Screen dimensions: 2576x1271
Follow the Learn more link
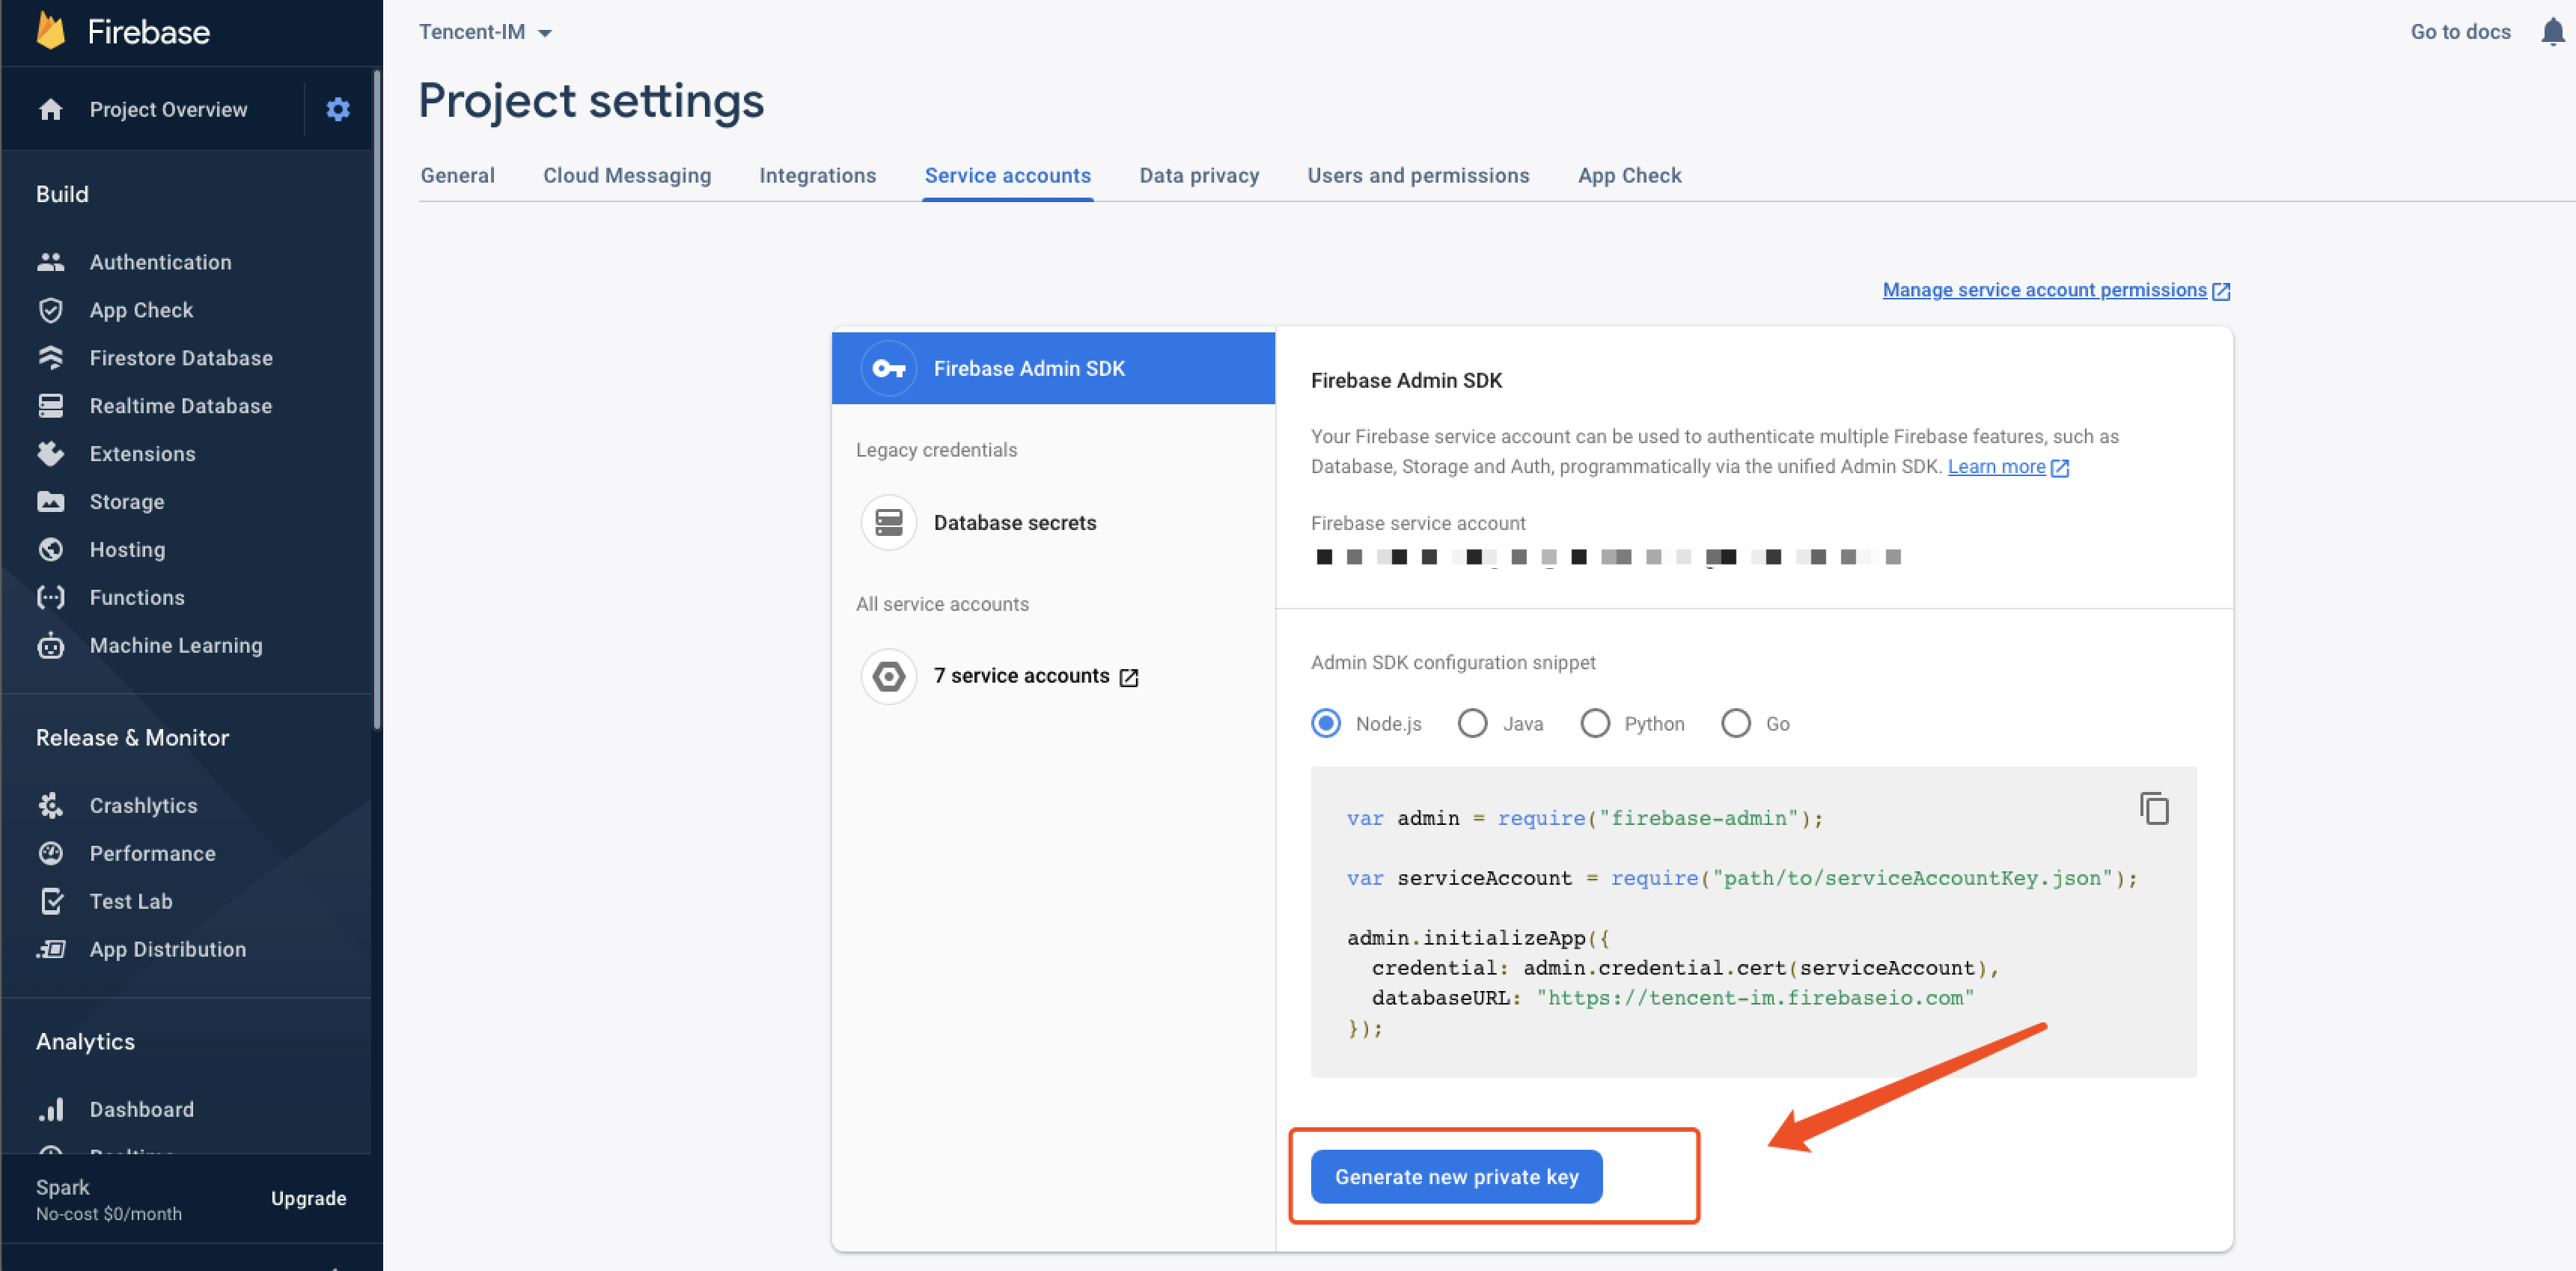click(1996, 467)
